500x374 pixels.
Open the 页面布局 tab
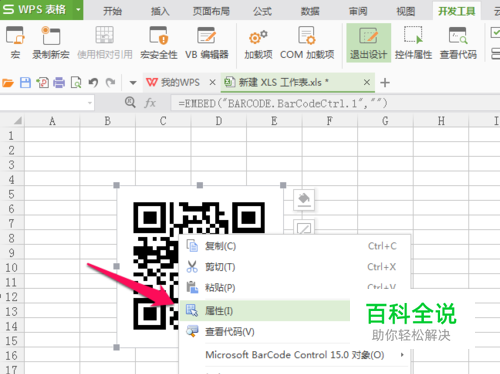point(211,11)
